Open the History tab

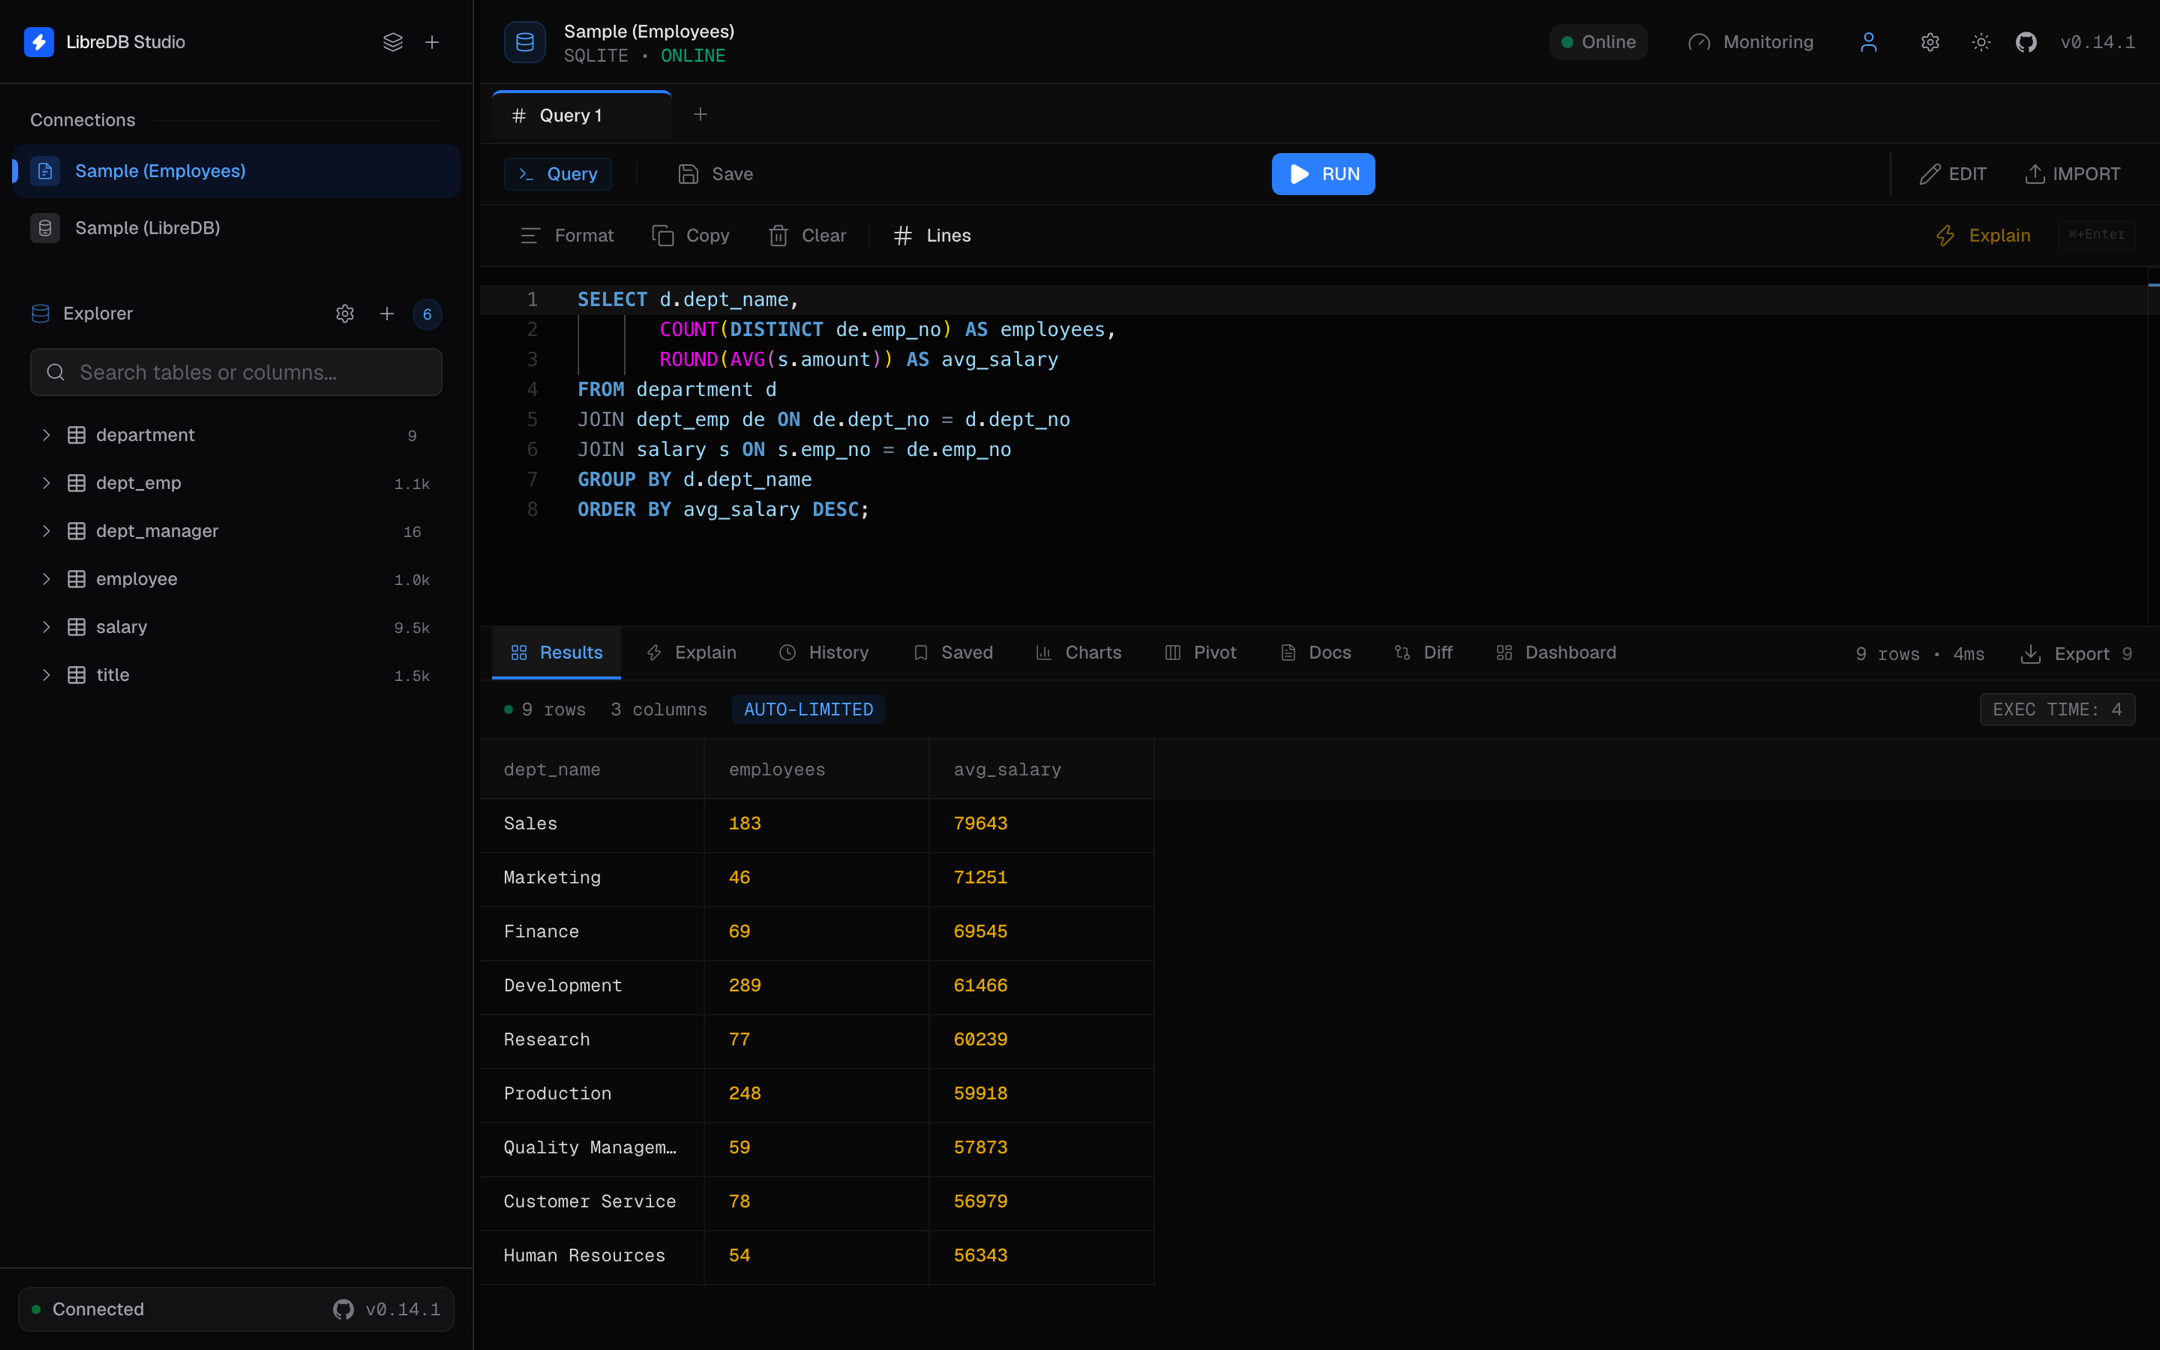click(824, 653)
